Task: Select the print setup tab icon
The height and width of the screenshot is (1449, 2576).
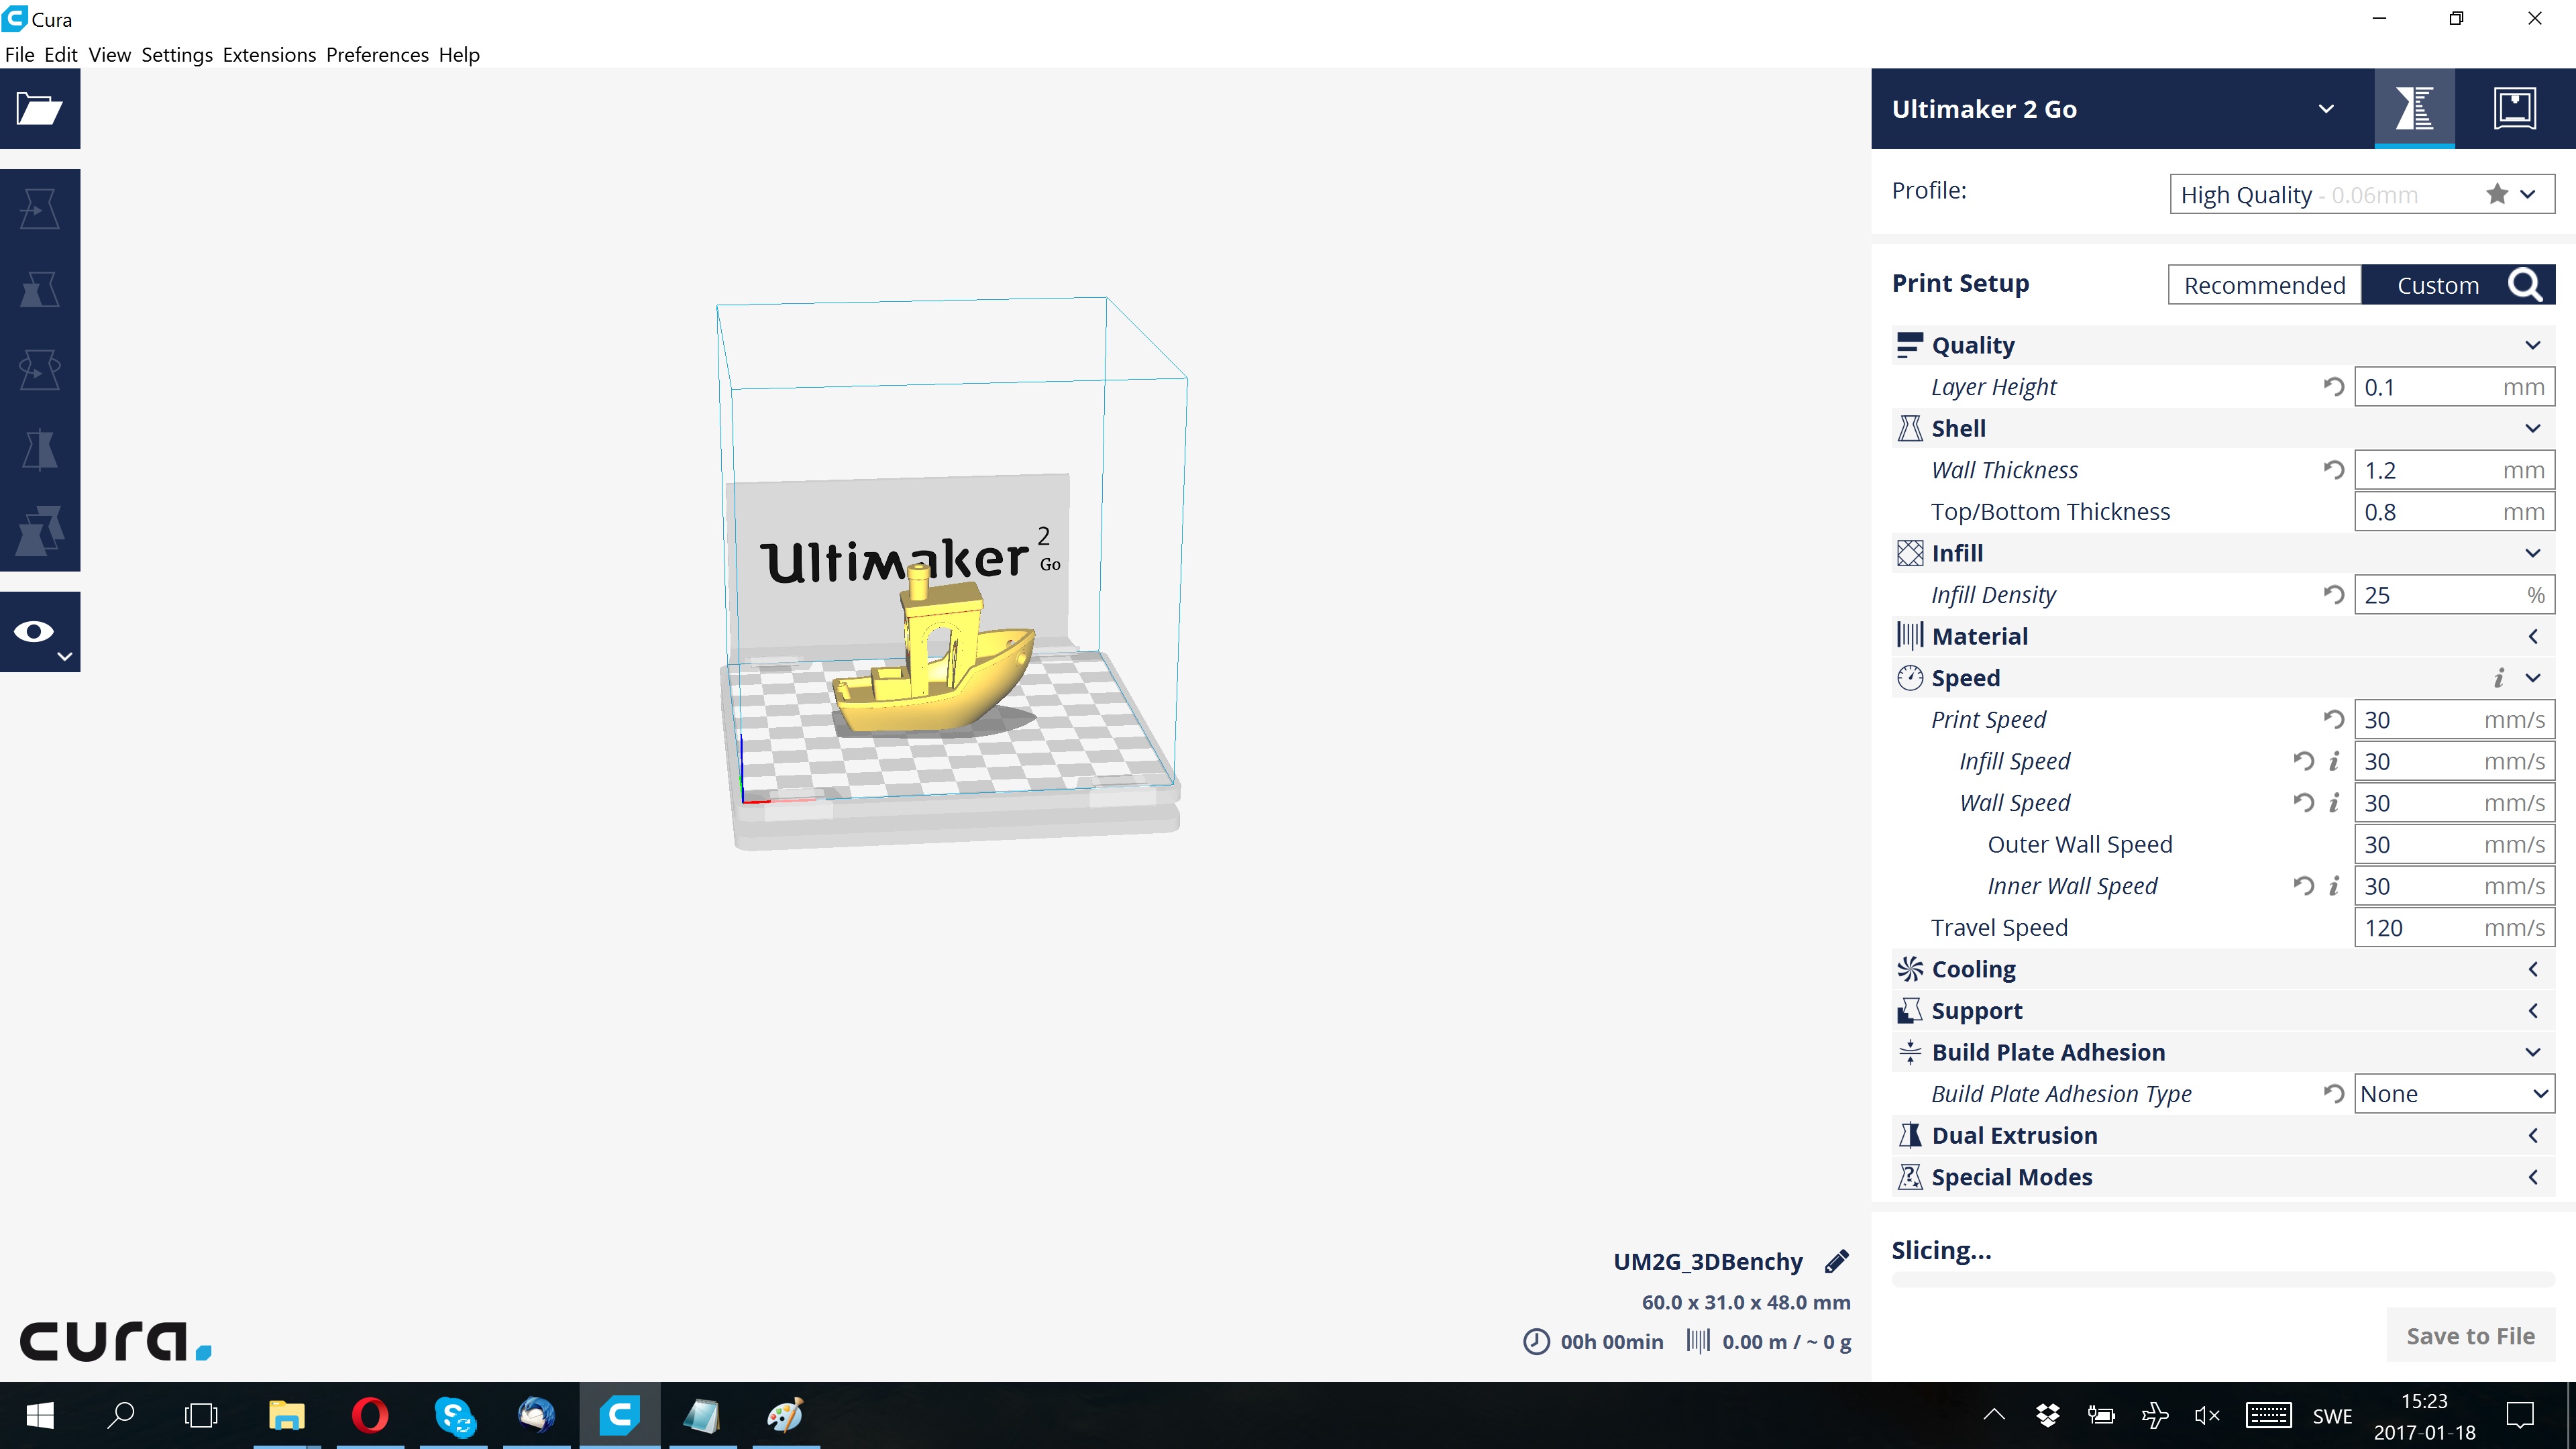Action: [x=2414, y=108]
